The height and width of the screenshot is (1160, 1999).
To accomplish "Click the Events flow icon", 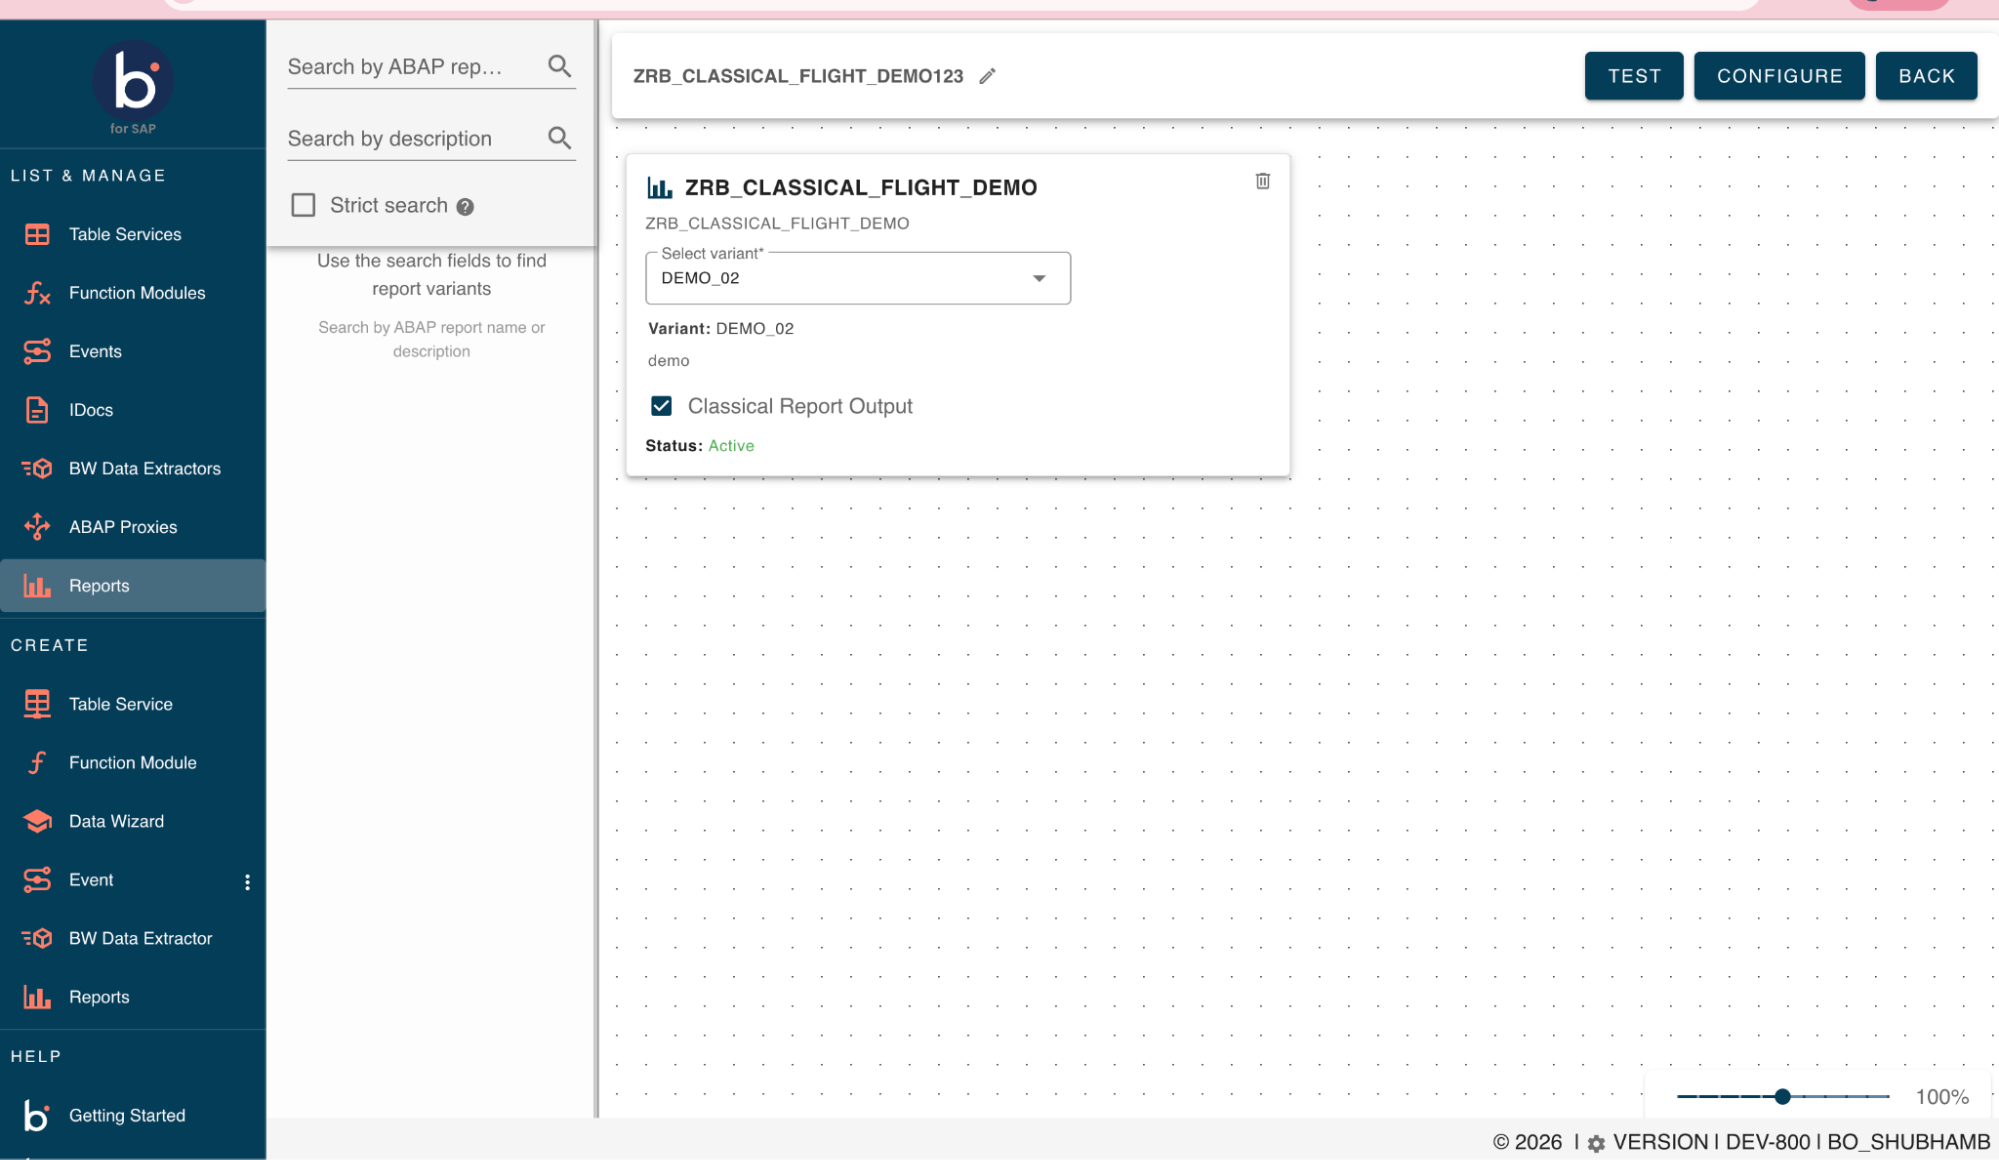I will [x=37, y=351].
